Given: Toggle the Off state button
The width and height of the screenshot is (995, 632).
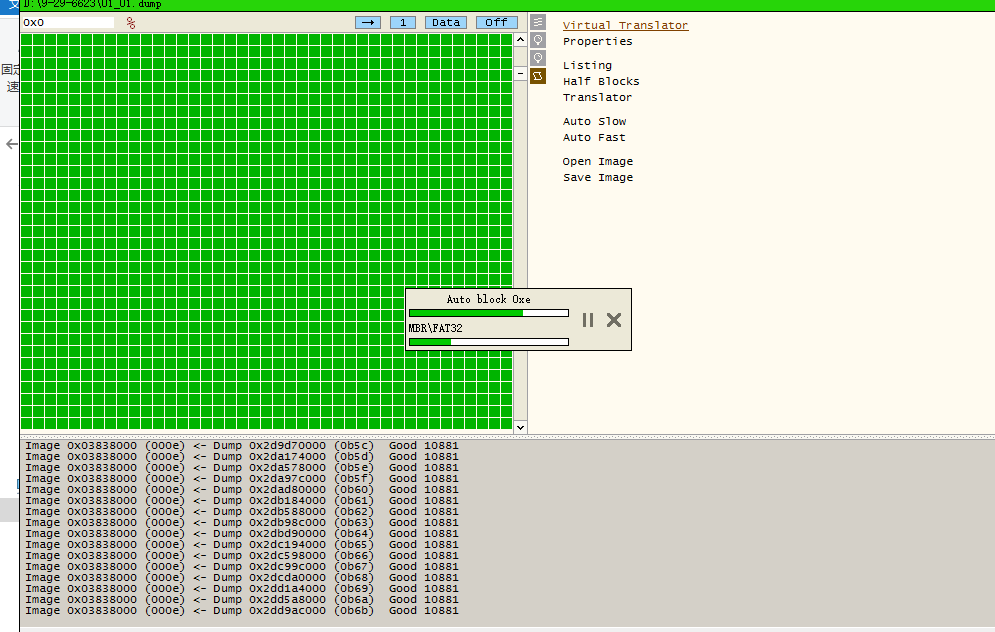Looking at the screenshot, I should tap(496, 21).
